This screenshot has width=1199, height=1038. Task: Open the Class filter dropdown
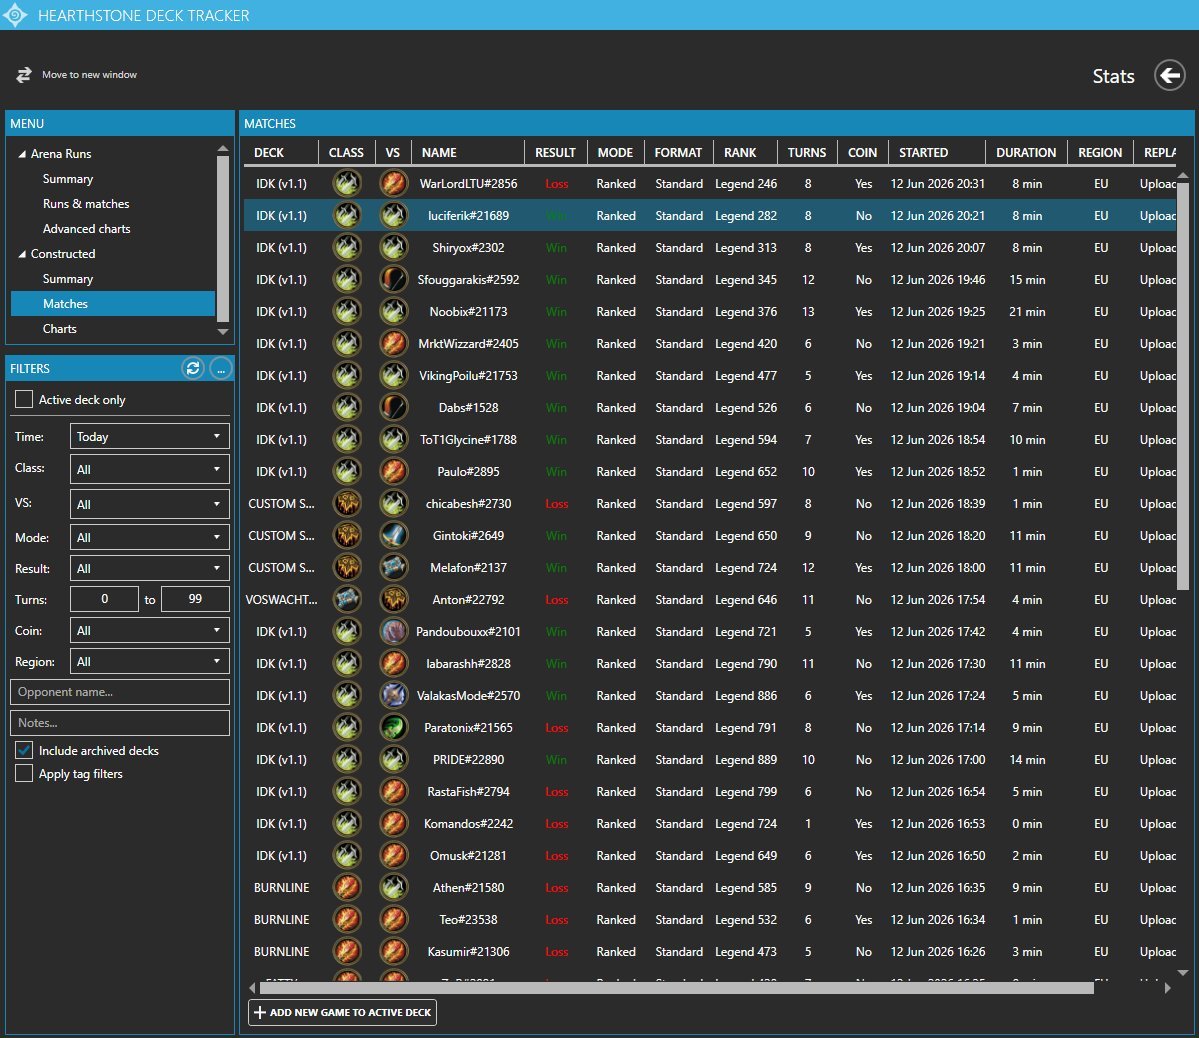[149, 469]
